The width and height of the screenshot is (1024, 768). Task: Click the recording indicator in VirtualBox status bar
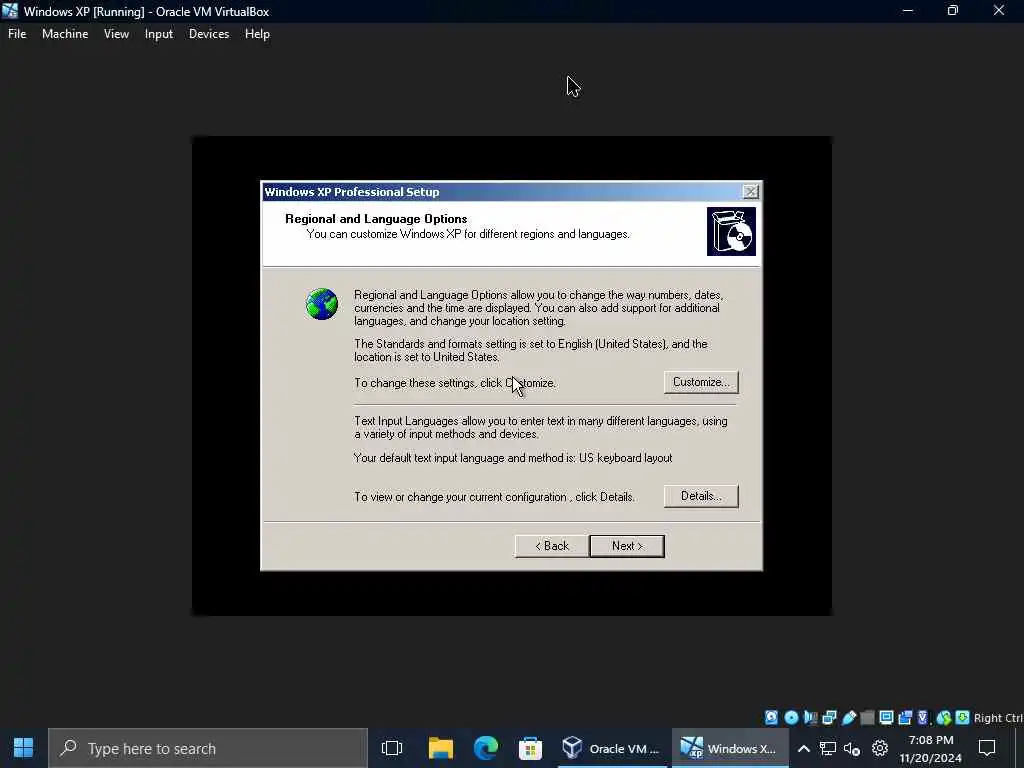(x=905, y=718)
